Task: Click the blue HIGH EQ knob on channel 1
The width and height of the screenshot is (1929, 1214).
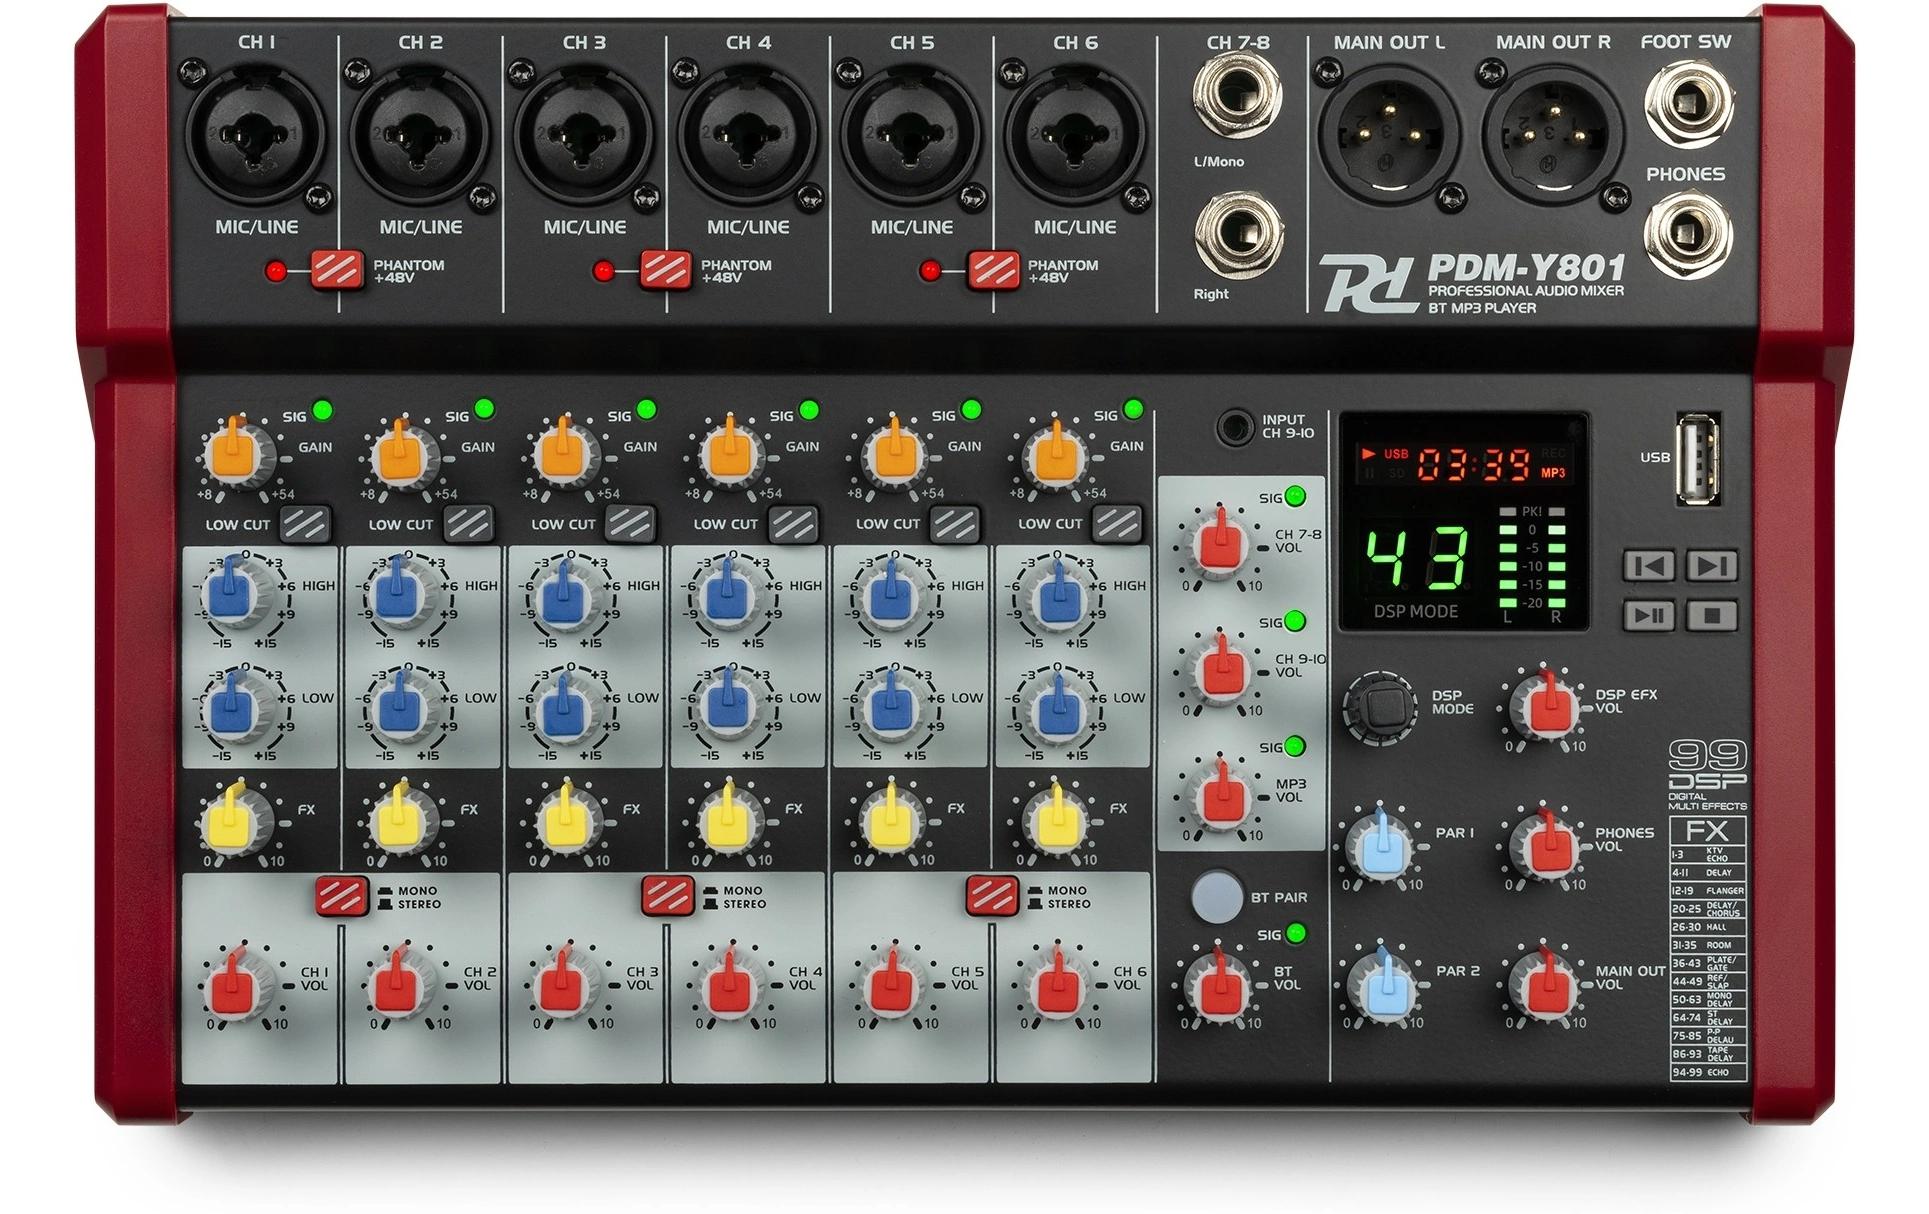Action: (x=236, y=596)
